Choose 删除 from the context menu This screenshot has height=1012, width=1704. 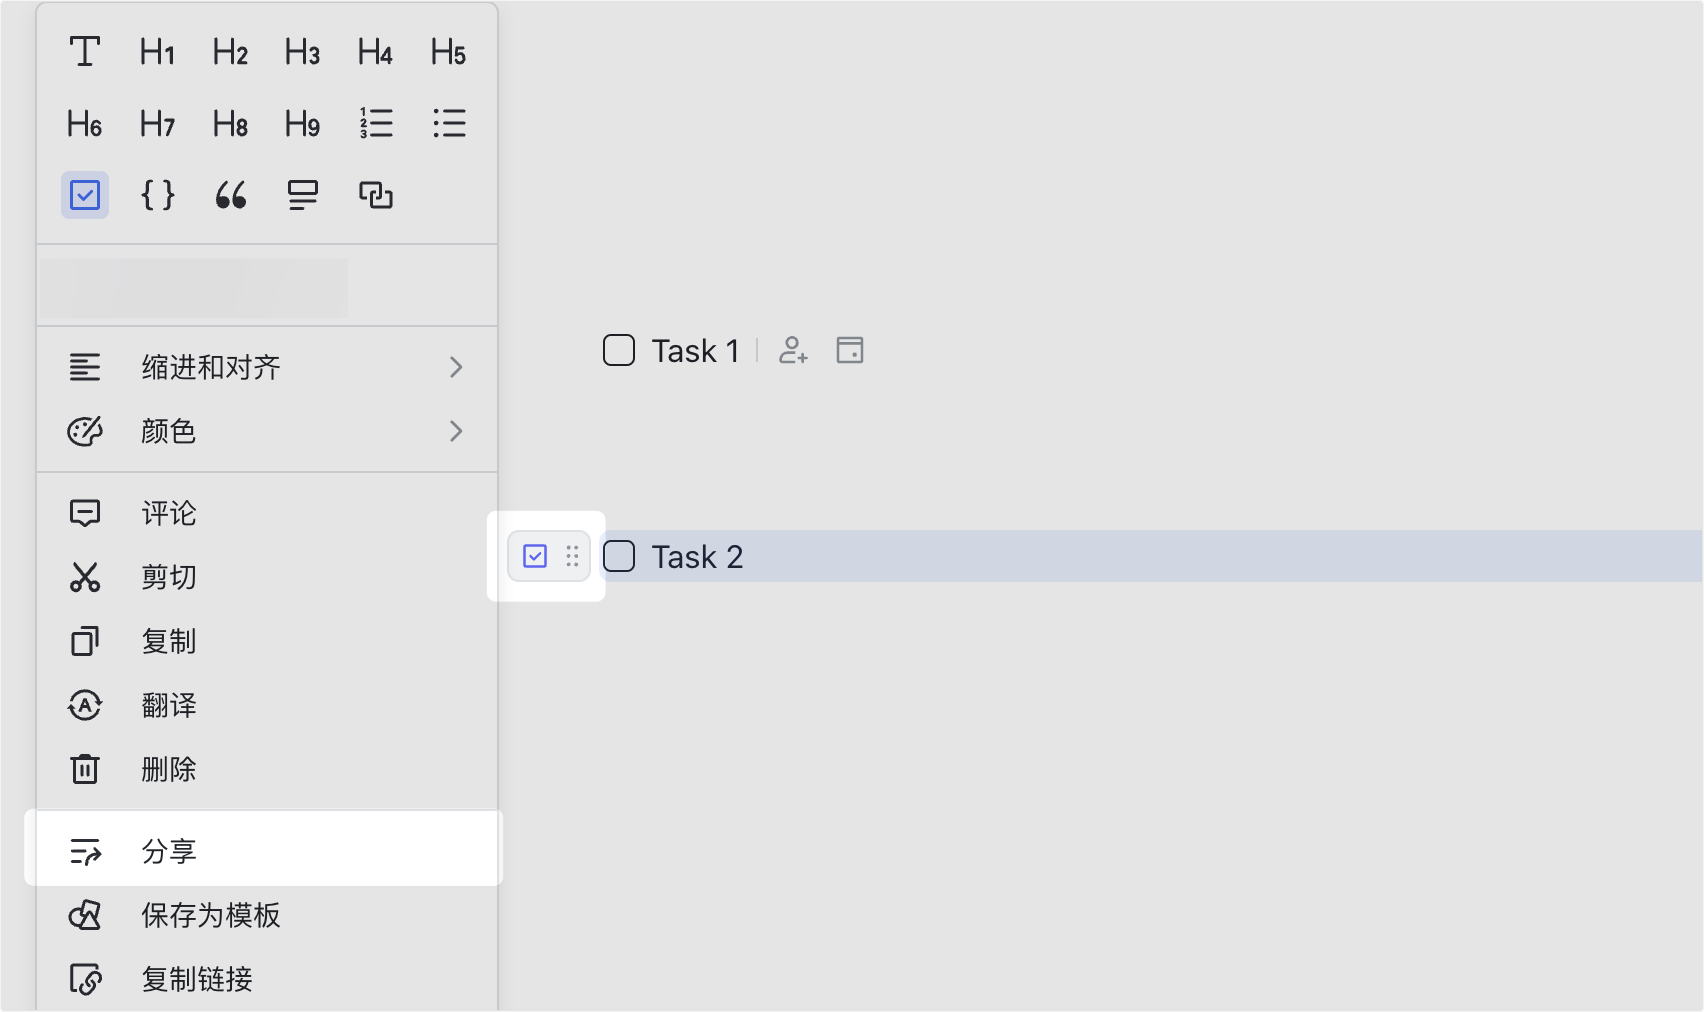pos(264,769)
